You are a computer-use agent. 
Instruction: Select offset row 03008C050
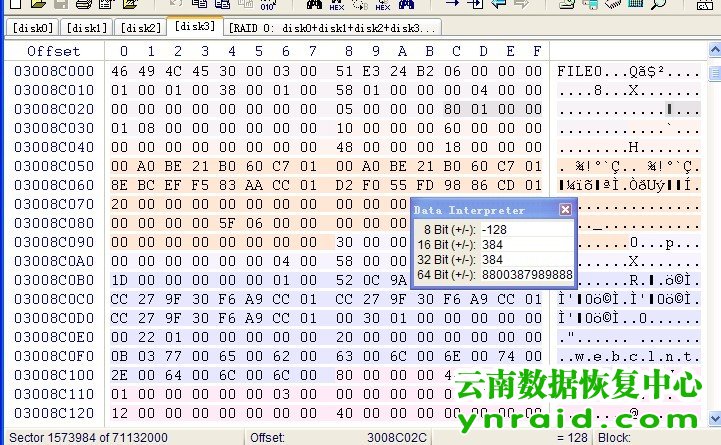click(54, 166)
